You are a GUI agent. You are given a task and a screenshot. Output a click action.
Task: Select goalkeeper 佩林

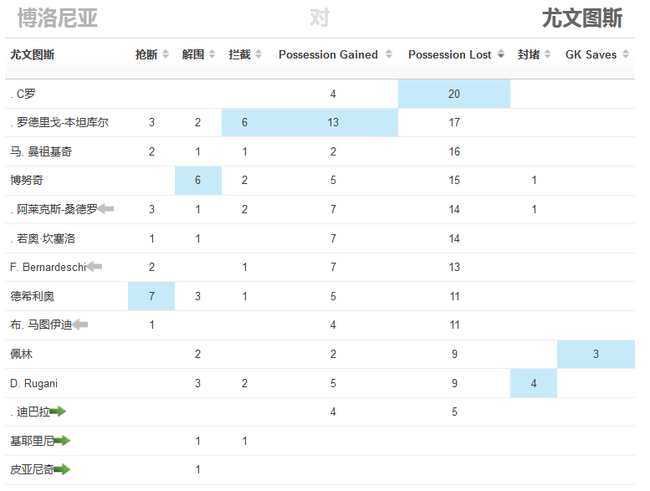pos(21,354)
